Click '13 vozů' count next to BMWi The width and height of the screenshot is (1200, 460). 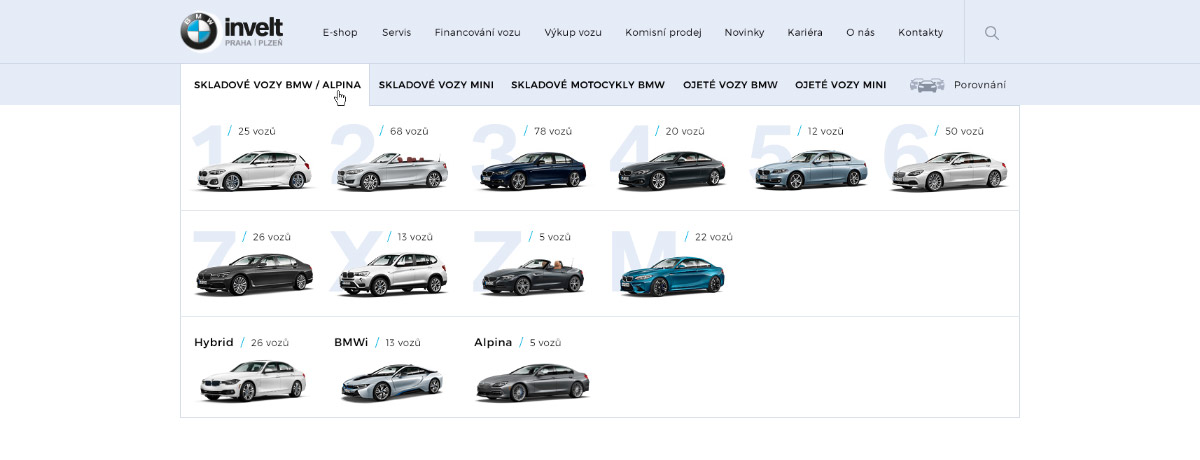[403, 343]
